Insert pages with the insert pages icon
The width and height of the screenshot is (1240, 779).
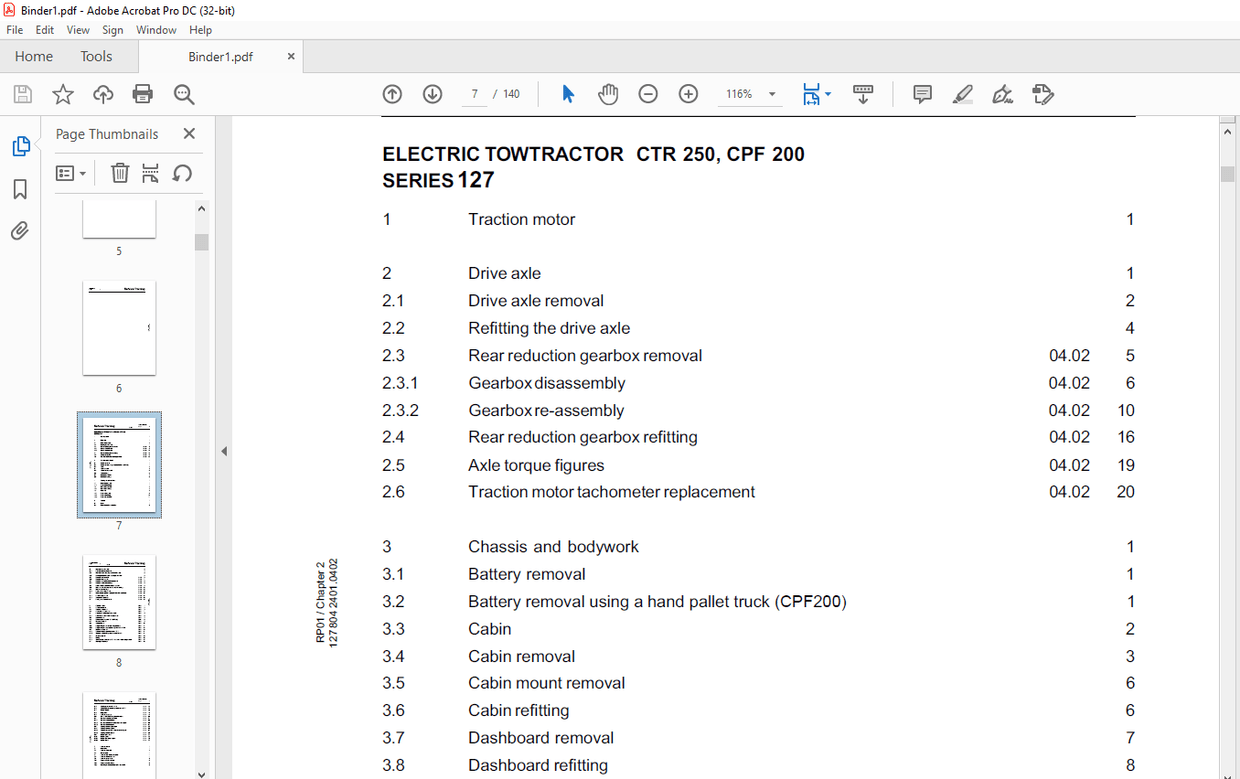[149, 172]
